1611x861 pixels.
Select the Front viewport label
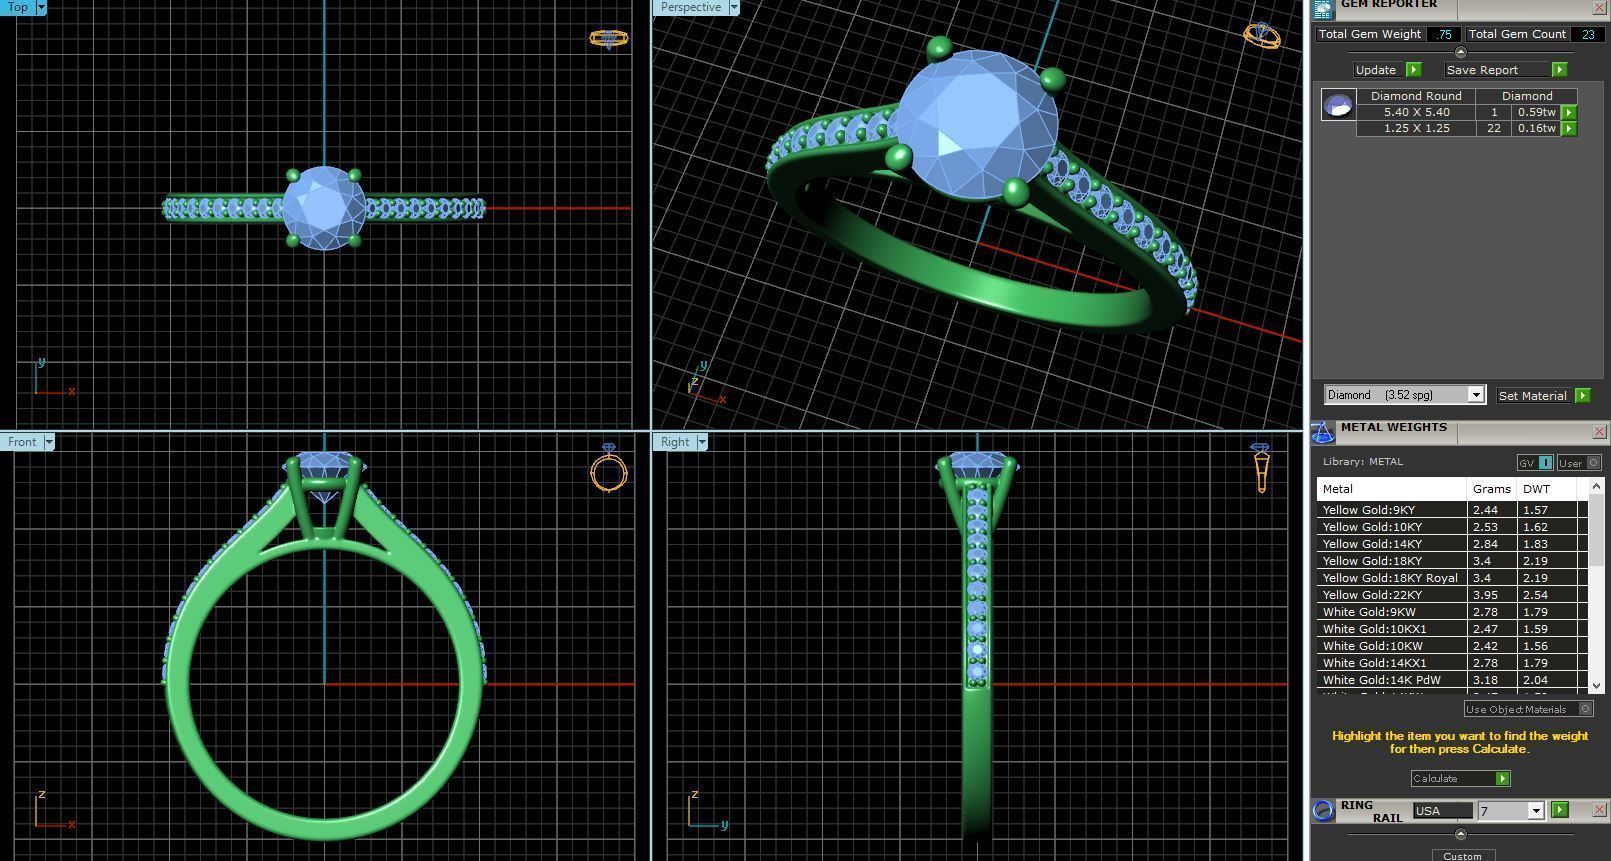[22, 442]
